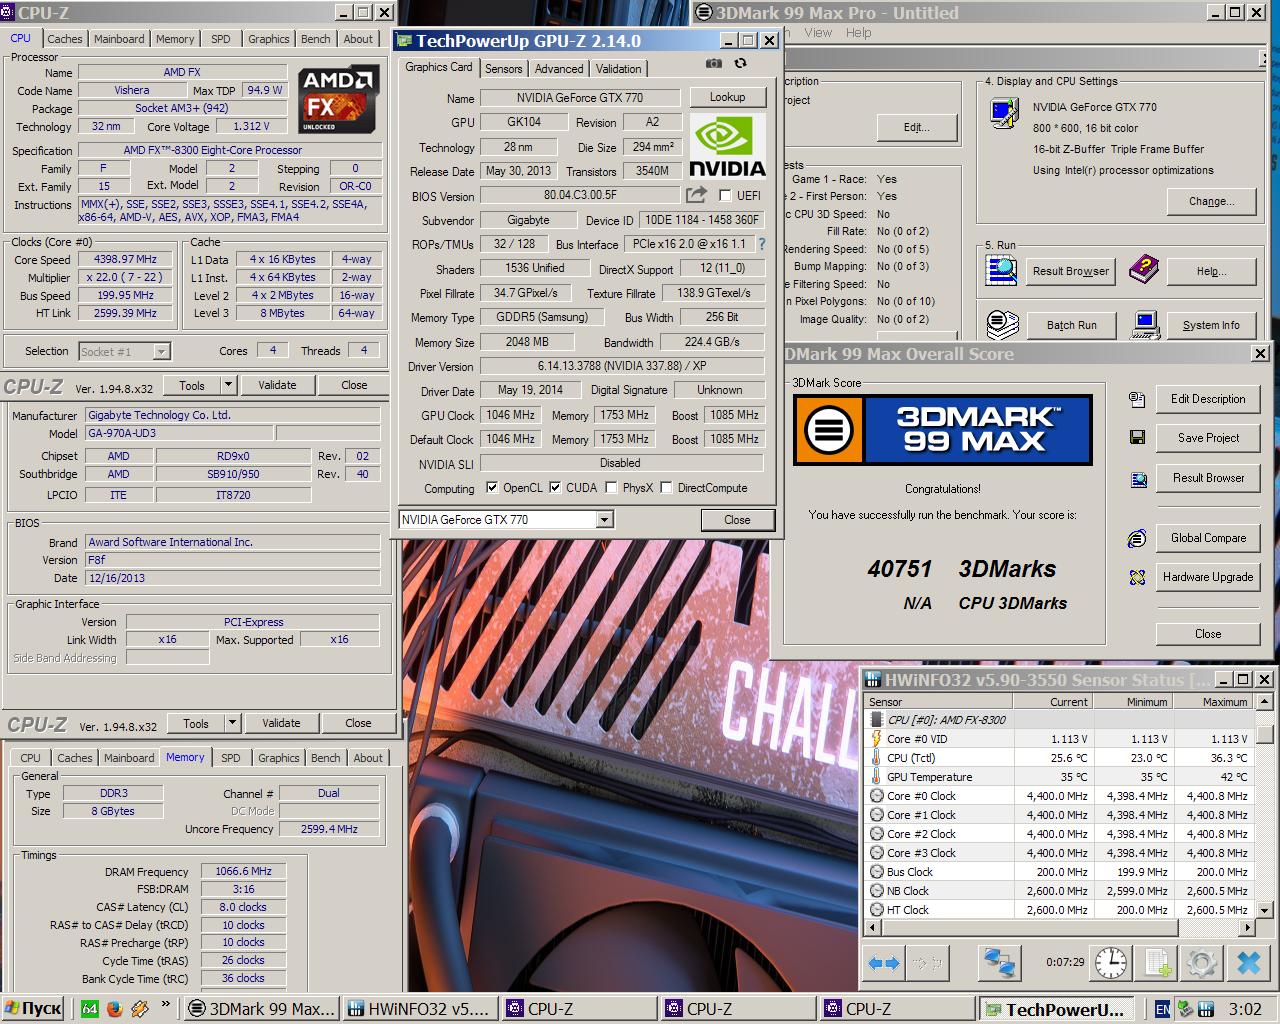
Task: Click HWiNFO blue expand/collapse arrows icon
Action: click(x=884, y=963)
